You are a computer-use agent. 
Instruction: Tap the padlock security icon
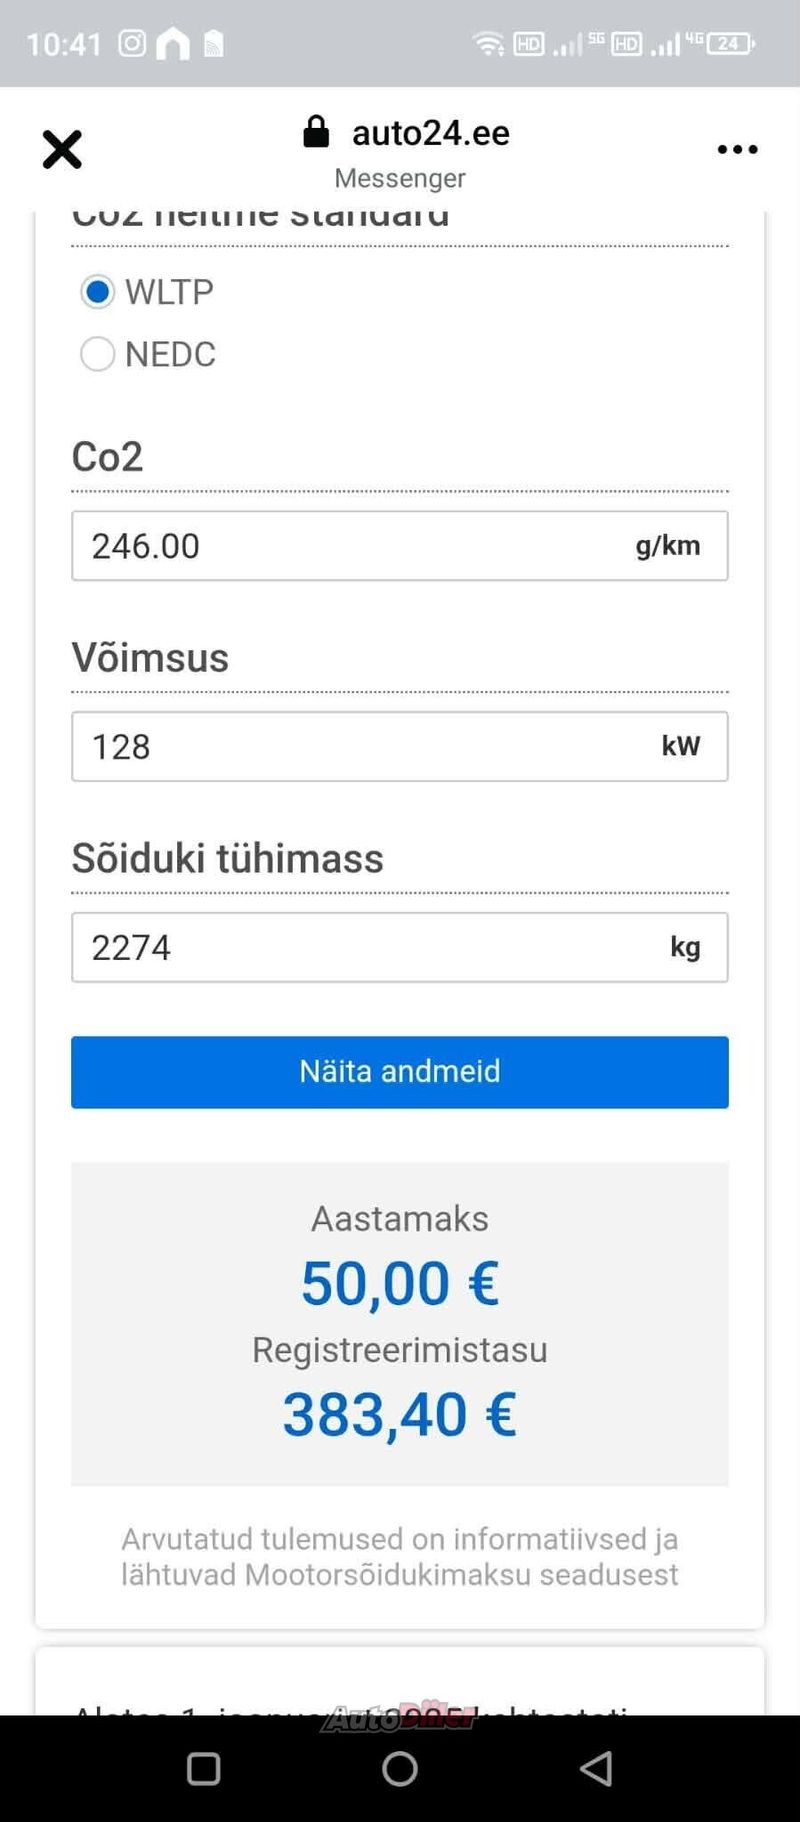(x=316, y=132)
